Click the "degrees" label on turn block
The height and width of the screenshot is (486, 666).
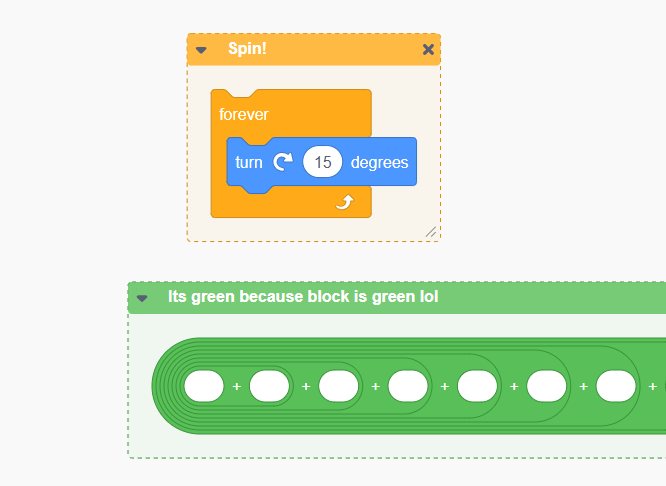click(379, 162)
